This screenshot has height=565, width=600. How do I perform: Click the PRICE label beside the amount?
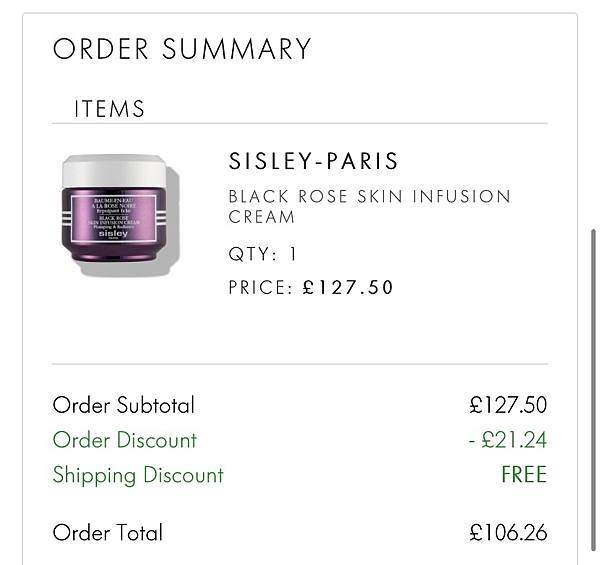(x=261, y=287)
